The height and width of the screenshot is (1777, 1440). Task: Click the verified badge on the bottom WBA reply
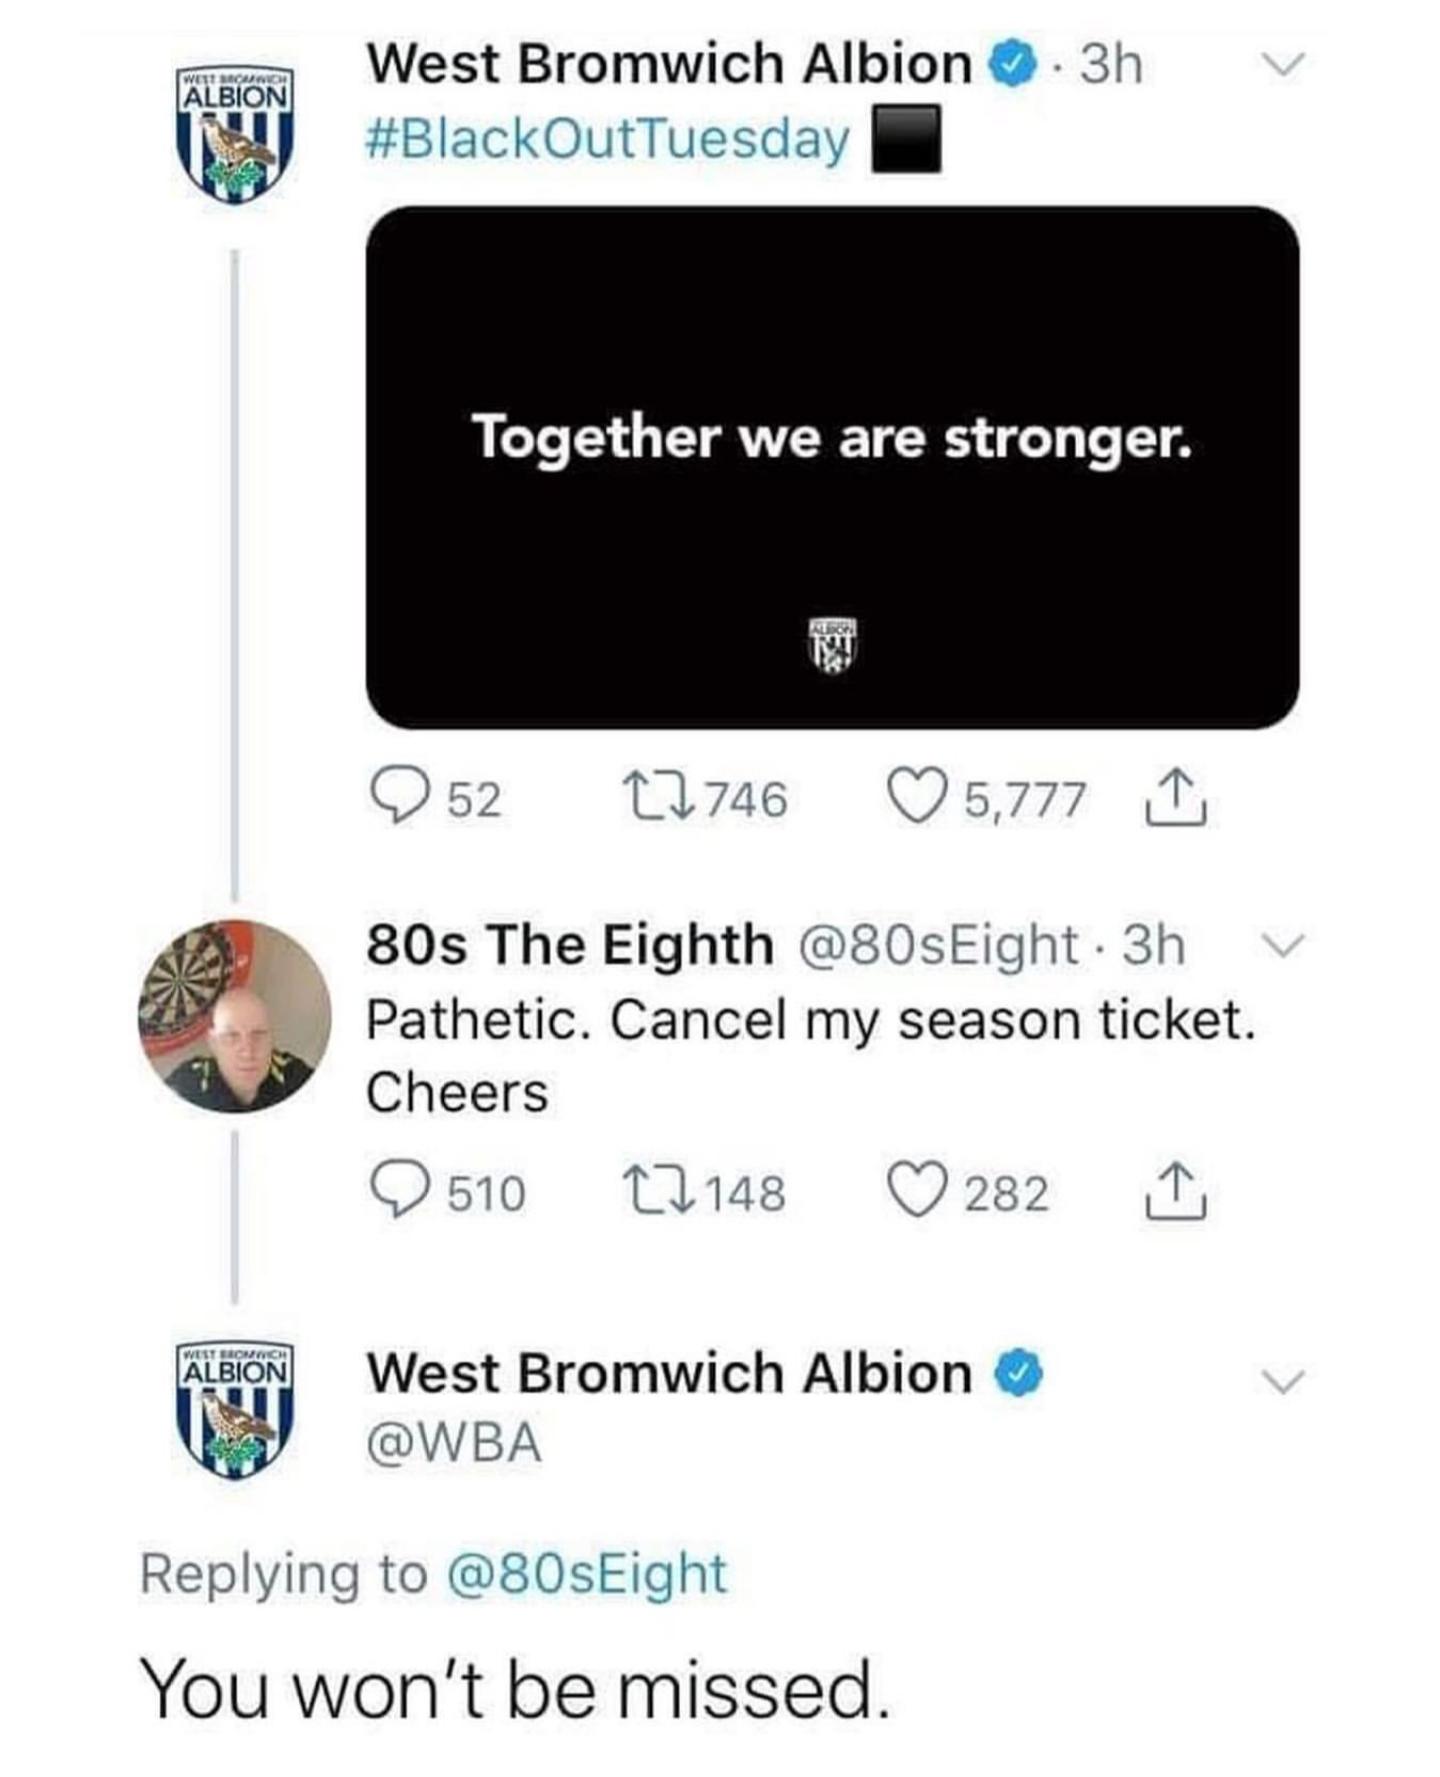(1016, 1376)
